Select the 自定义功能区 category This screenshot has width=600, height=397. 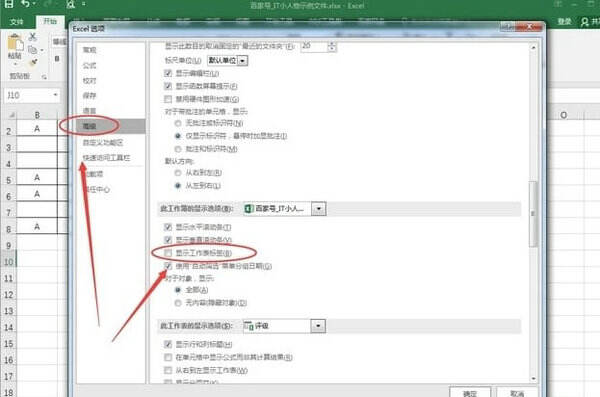(103, 142)
